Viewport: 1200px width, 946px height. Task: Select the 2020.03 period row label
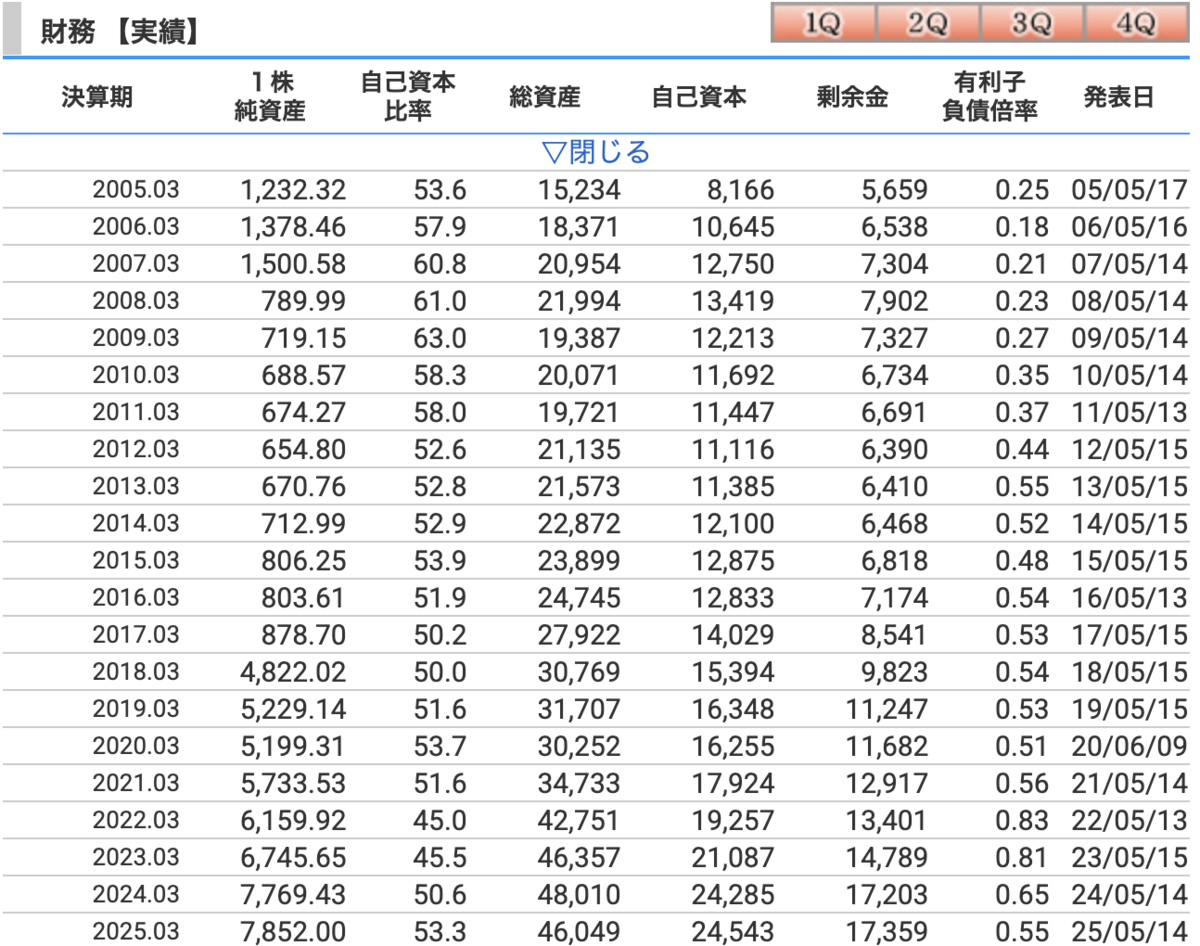(x=136, y=745)
